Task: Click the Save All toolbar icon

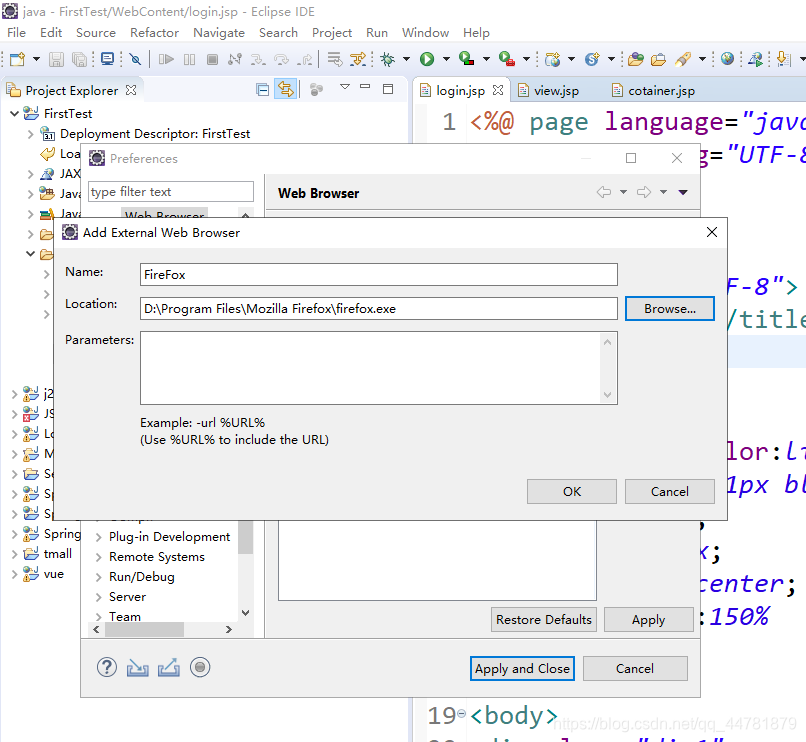Action: [x=79, y=59]
